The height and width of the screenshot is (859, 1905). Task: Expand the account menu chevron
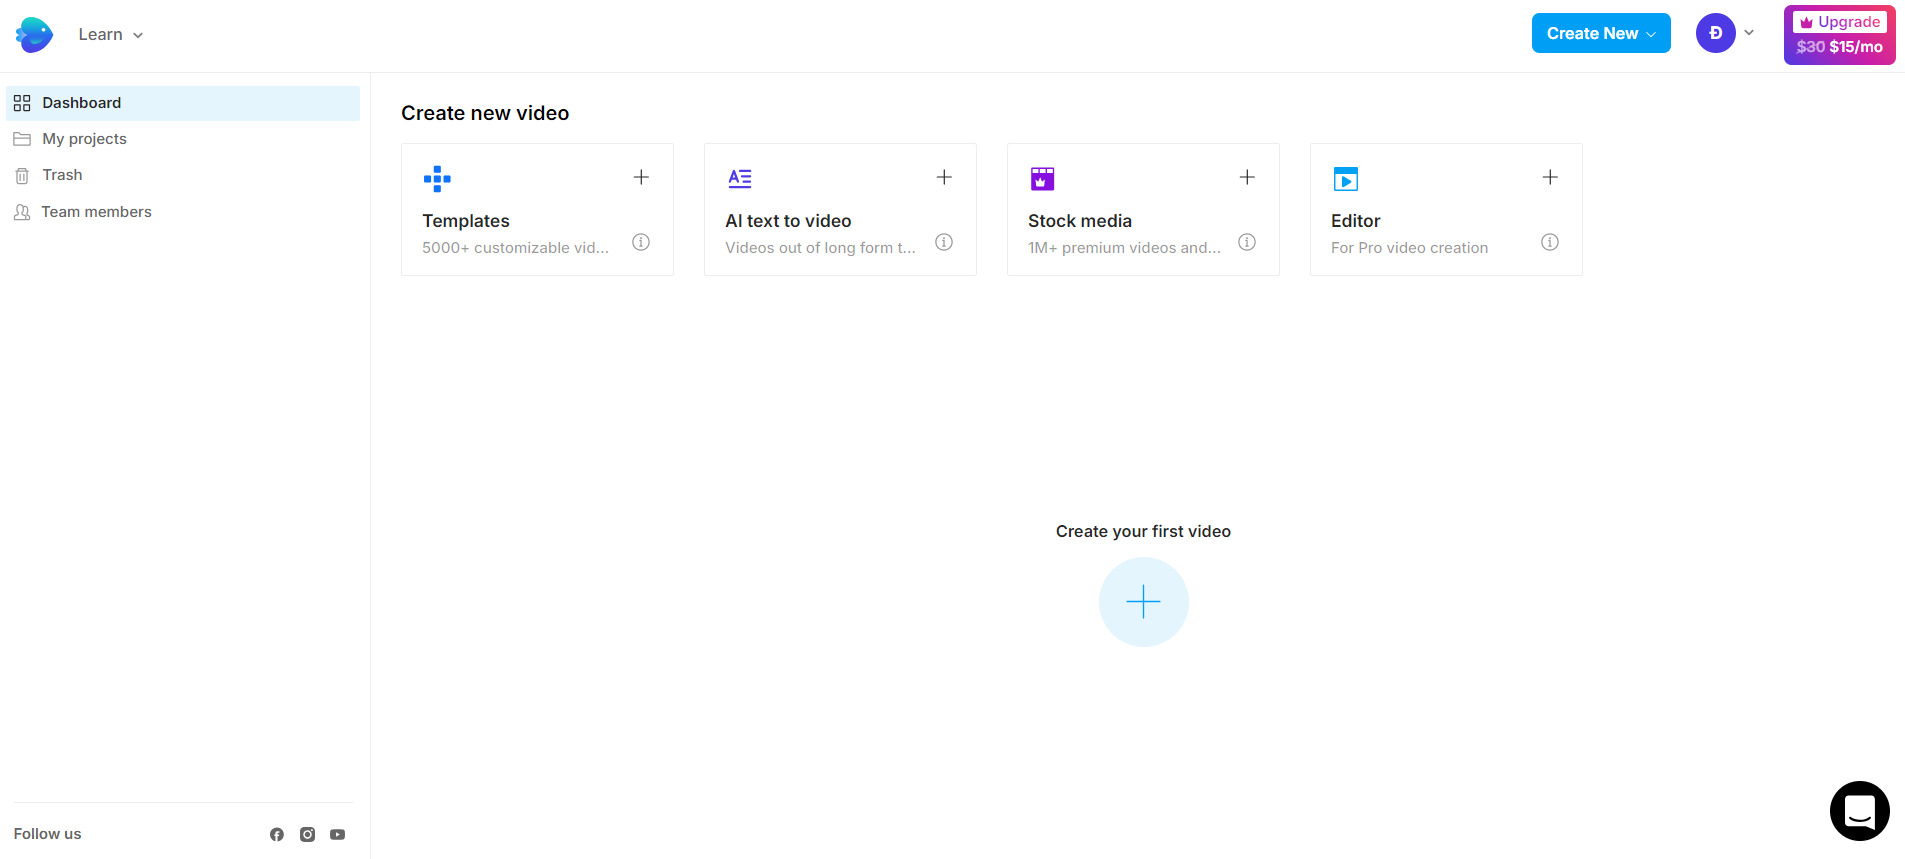pyautogui.click(x=1749, y=33)
